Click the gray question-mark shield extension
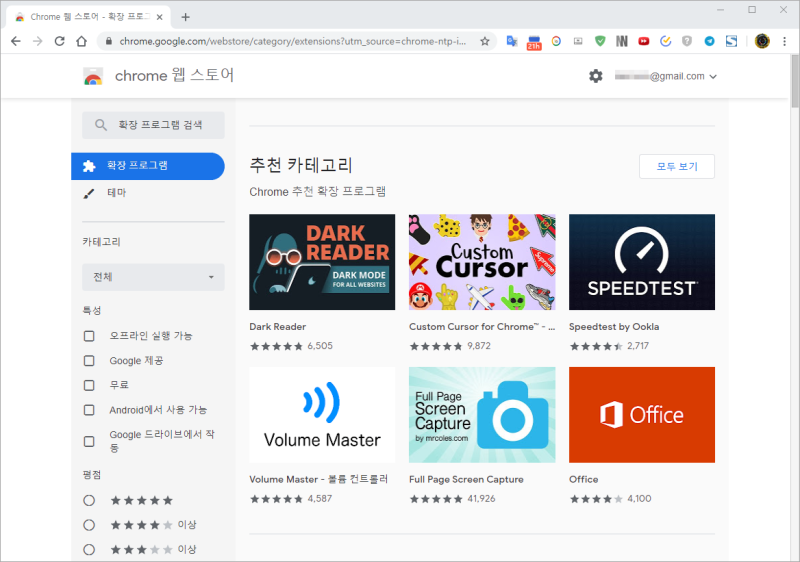The width and height of the screenshot is (800, 562). tap(687, 41)
